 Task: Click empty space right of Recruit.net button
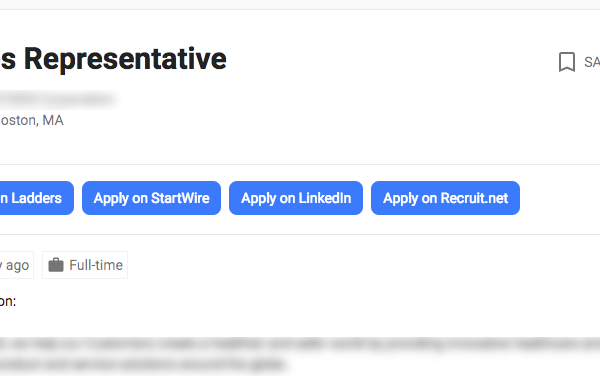tap(560, 198)
